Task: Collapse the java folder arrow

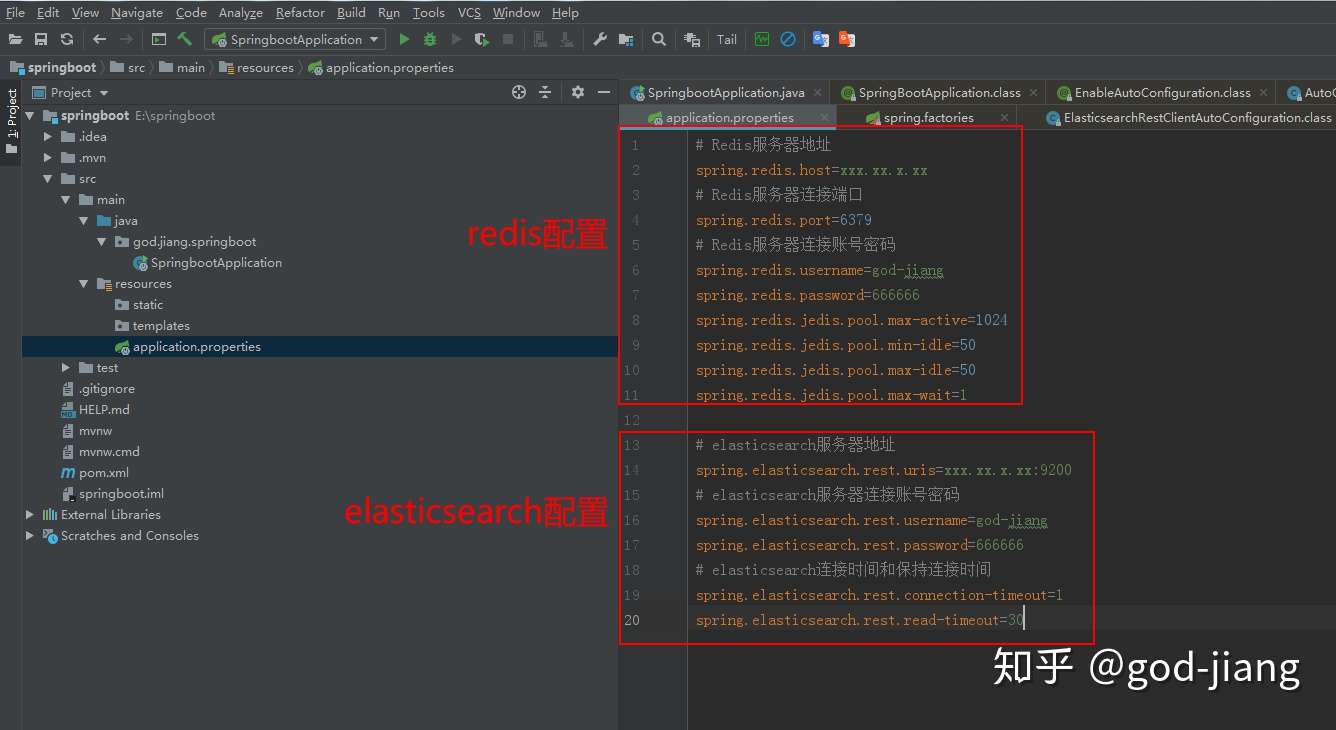Action: pyautogui.click(x=84, y=221)
